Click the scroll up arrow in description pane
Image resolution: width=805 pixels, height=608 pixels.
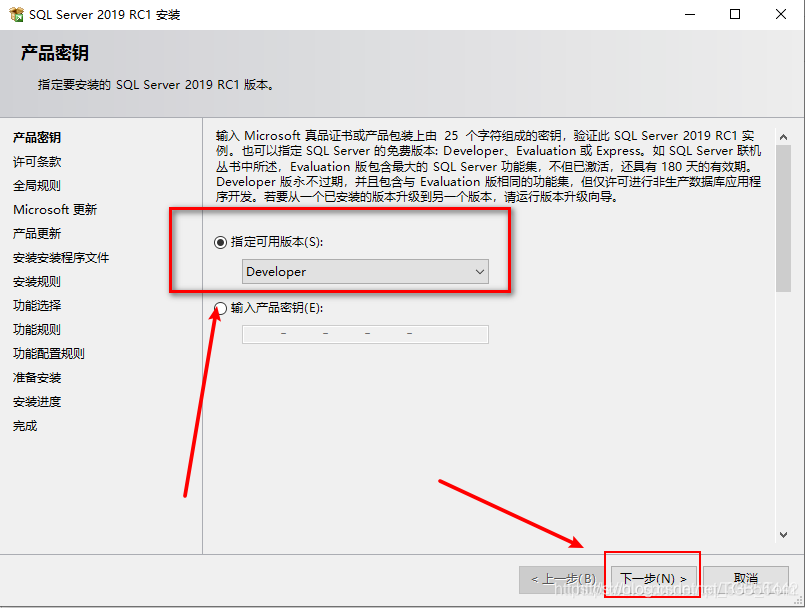(x=783, y=137)
